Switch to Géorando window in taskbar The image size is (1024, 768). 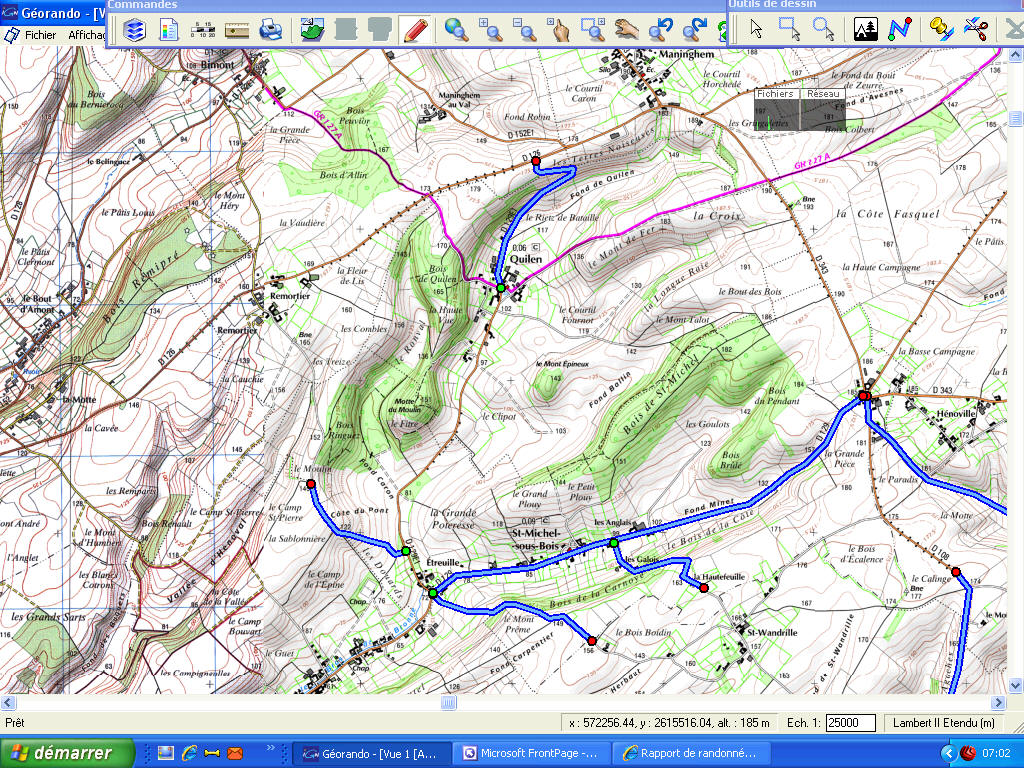[370, 754]
